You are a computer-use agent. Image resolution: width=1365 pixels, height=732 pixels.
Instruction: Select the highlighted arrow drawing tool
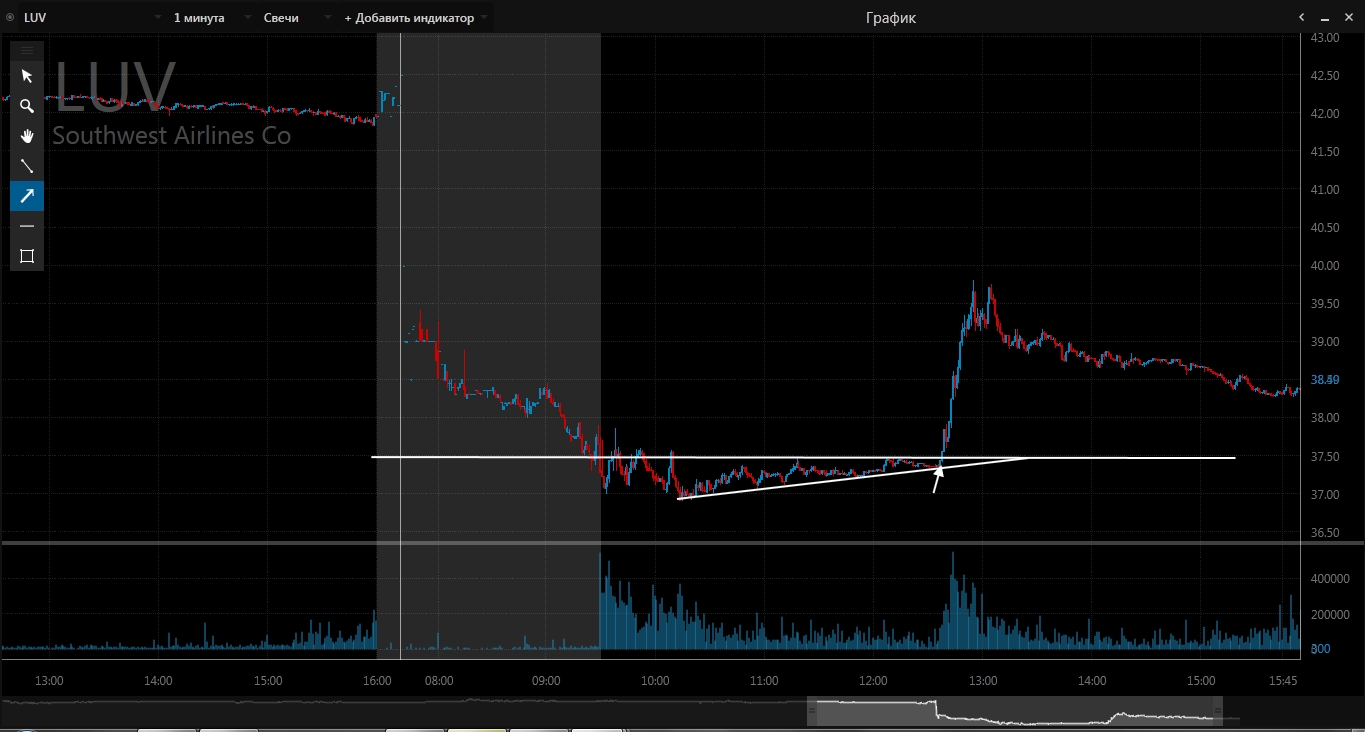pyautogui.click(x=27, y=196)
